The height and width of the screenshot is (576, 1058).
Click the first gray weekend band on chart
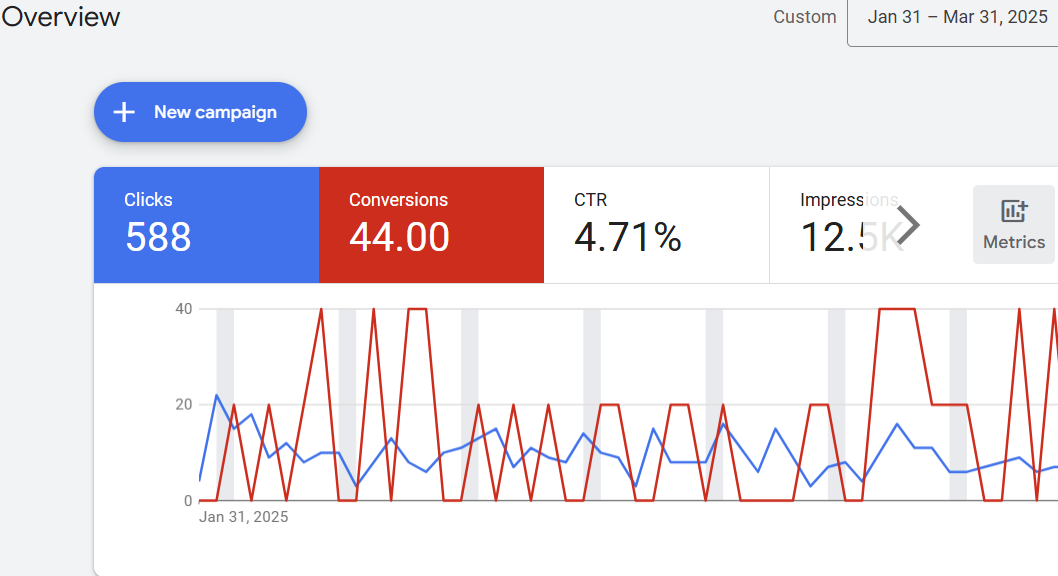click(225, 405)
